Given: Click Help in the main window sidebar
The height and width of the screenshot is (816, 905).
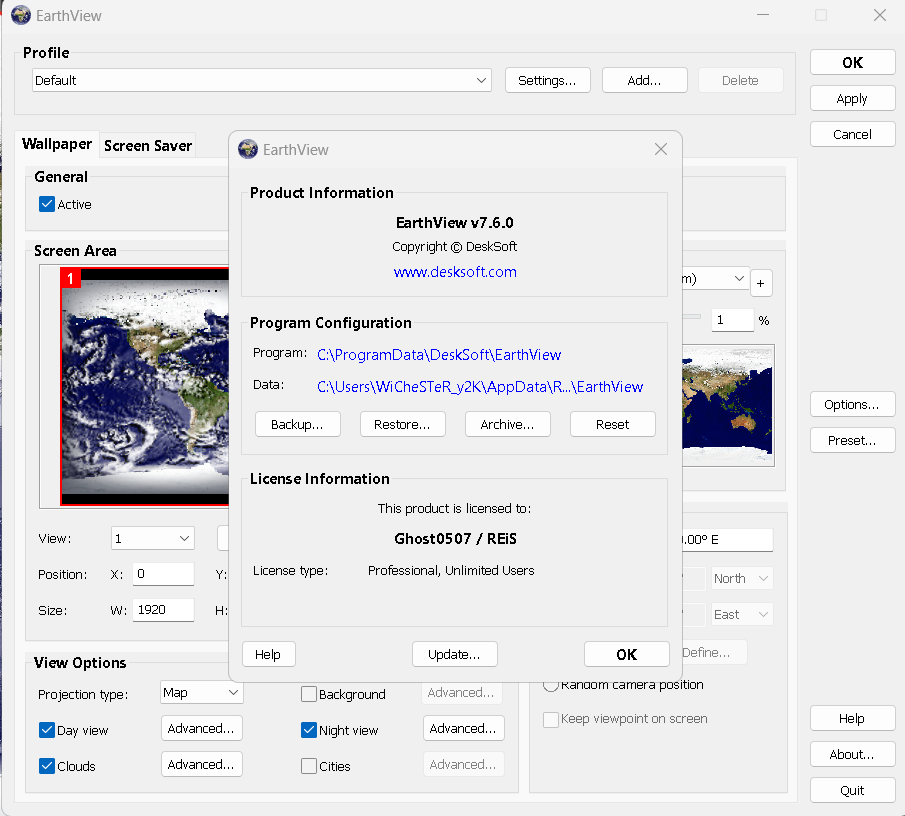Looking at the screenshot, I should click(852, 718).
